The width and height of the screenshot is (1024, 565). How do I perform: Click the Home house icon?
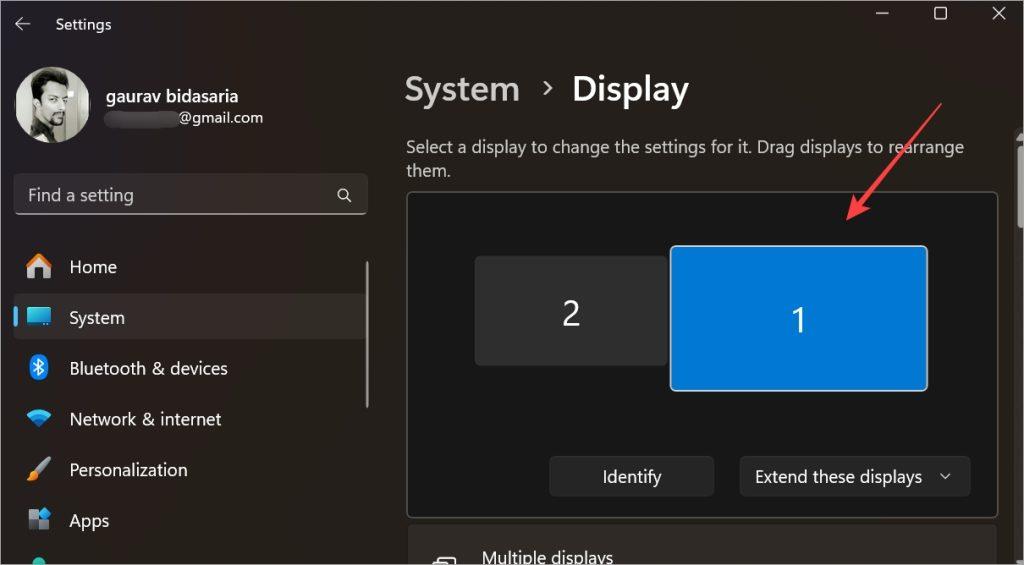pos(39,266)
